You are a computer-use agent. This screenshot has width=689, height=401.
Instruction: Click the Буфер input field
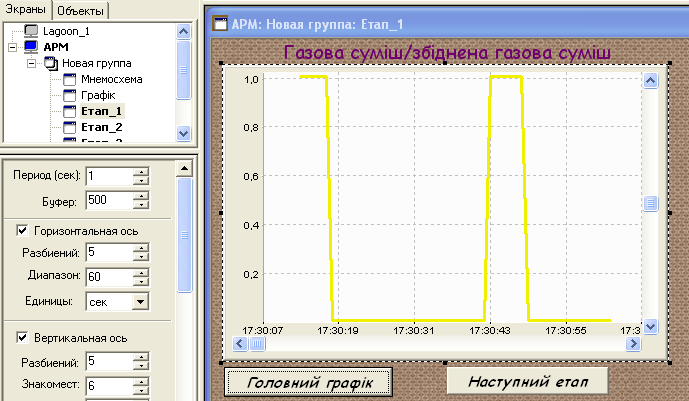[109, 200]
